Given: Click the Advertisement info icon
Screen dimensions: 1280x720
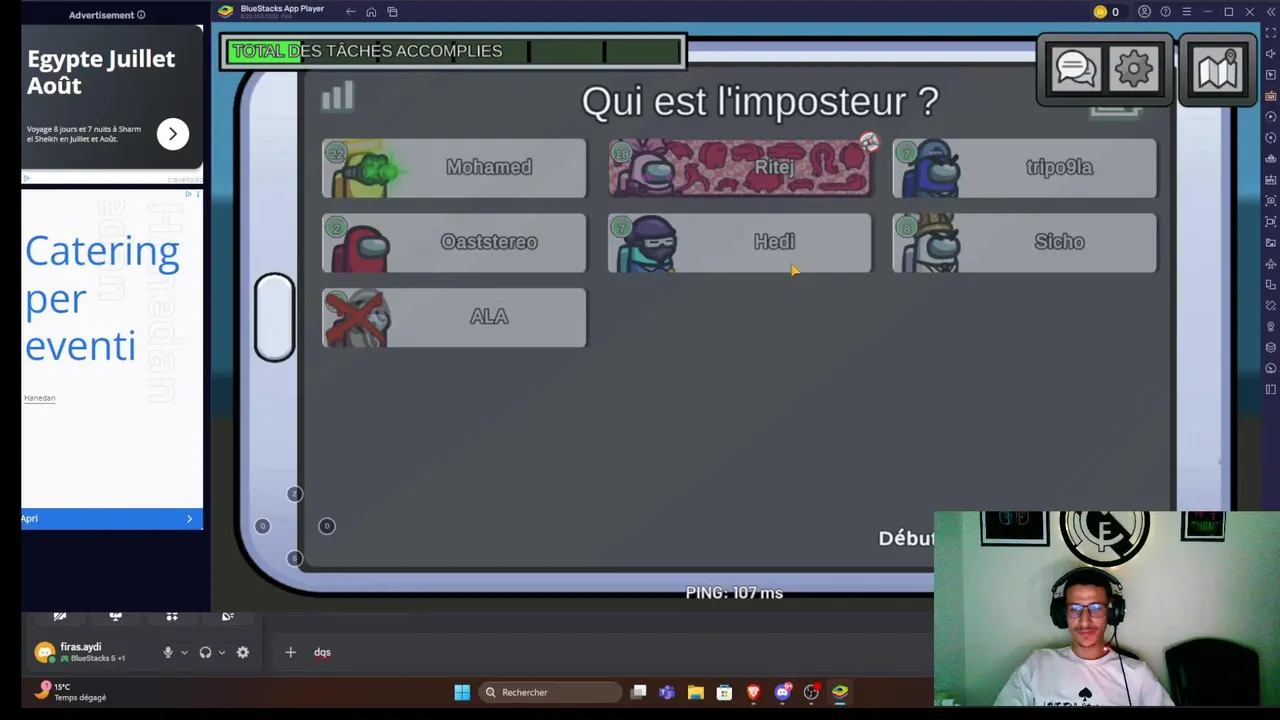Looking at the screenshot, I should 141,15.
